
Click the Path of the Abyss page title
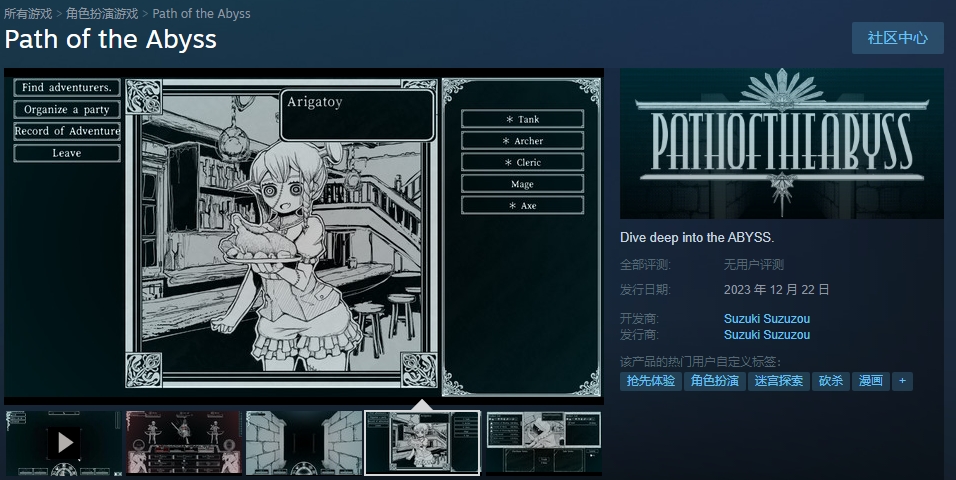click(110, 40)
